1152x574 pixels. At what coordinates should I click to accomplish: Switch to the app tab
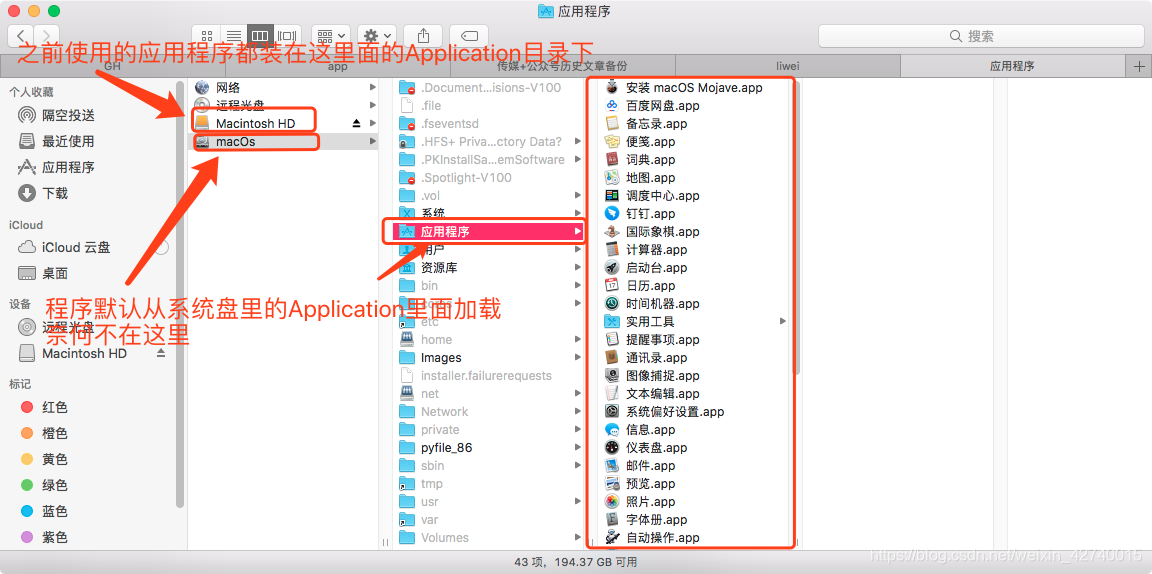tap(337, 66)
